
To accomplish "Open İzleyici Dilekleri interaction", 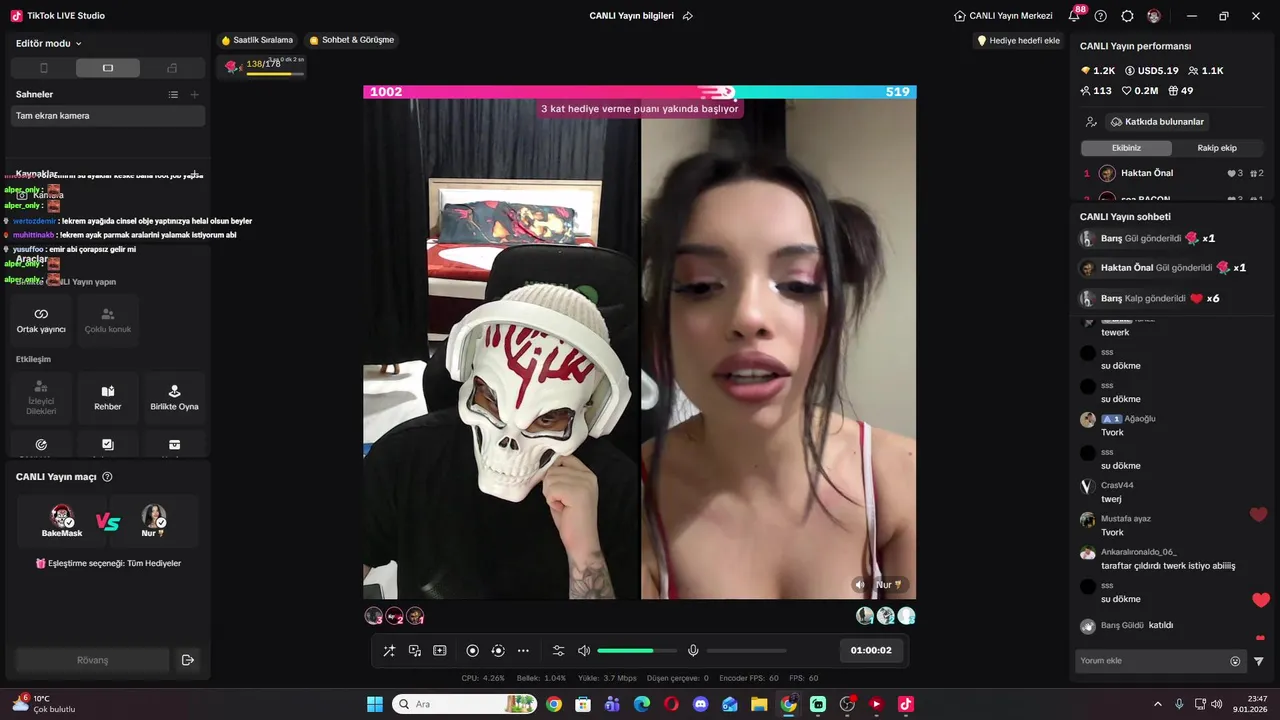I will pos(41,398).
